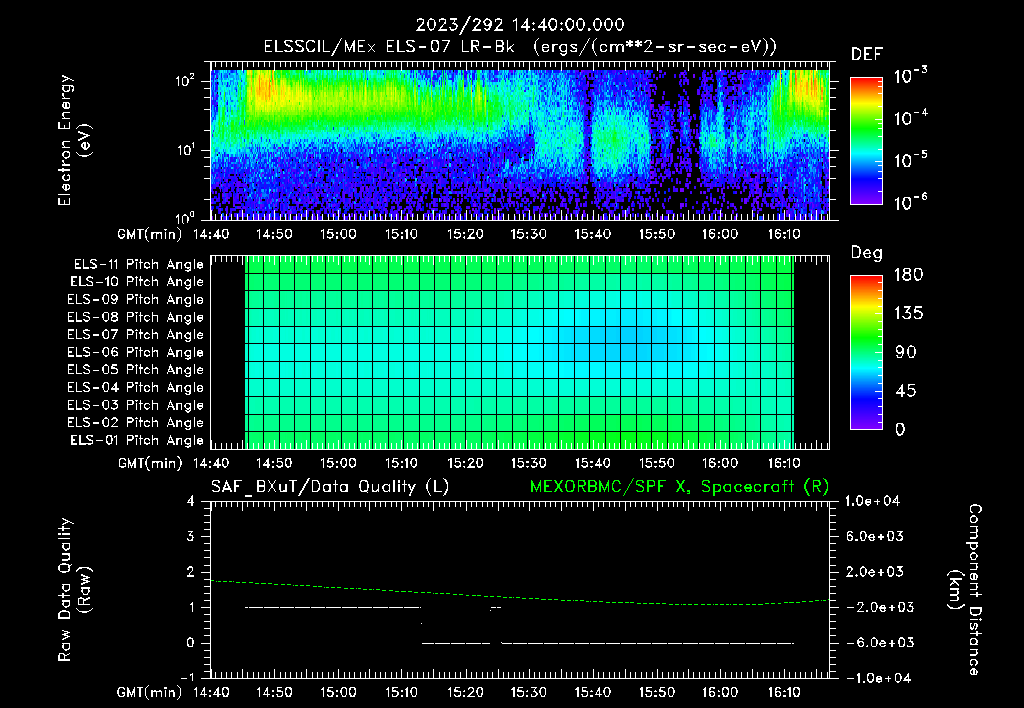Viewport: 1024px width, 708px height.
Task: Click the 15:20 tick label under the pitch angle panel
Action: [465, 464]
